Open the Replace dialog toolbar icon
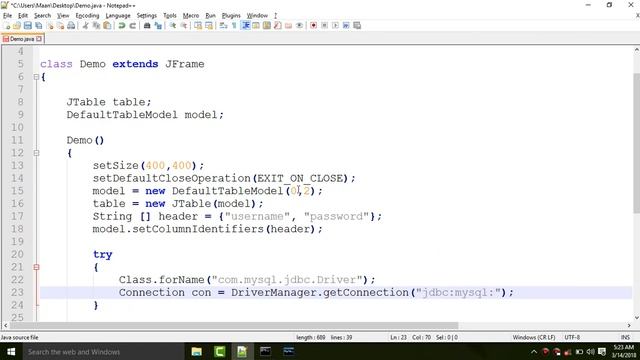Image resolution: width=640 pixels, height=360 pixels. click(x=158, y=26)
